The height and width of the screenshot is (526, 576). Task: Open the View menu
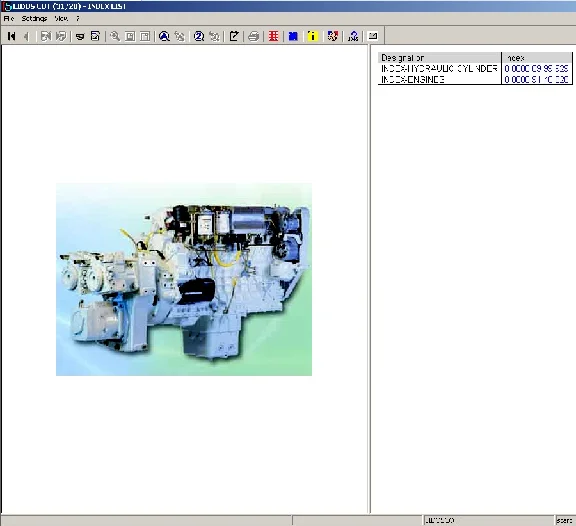[61, 18]
